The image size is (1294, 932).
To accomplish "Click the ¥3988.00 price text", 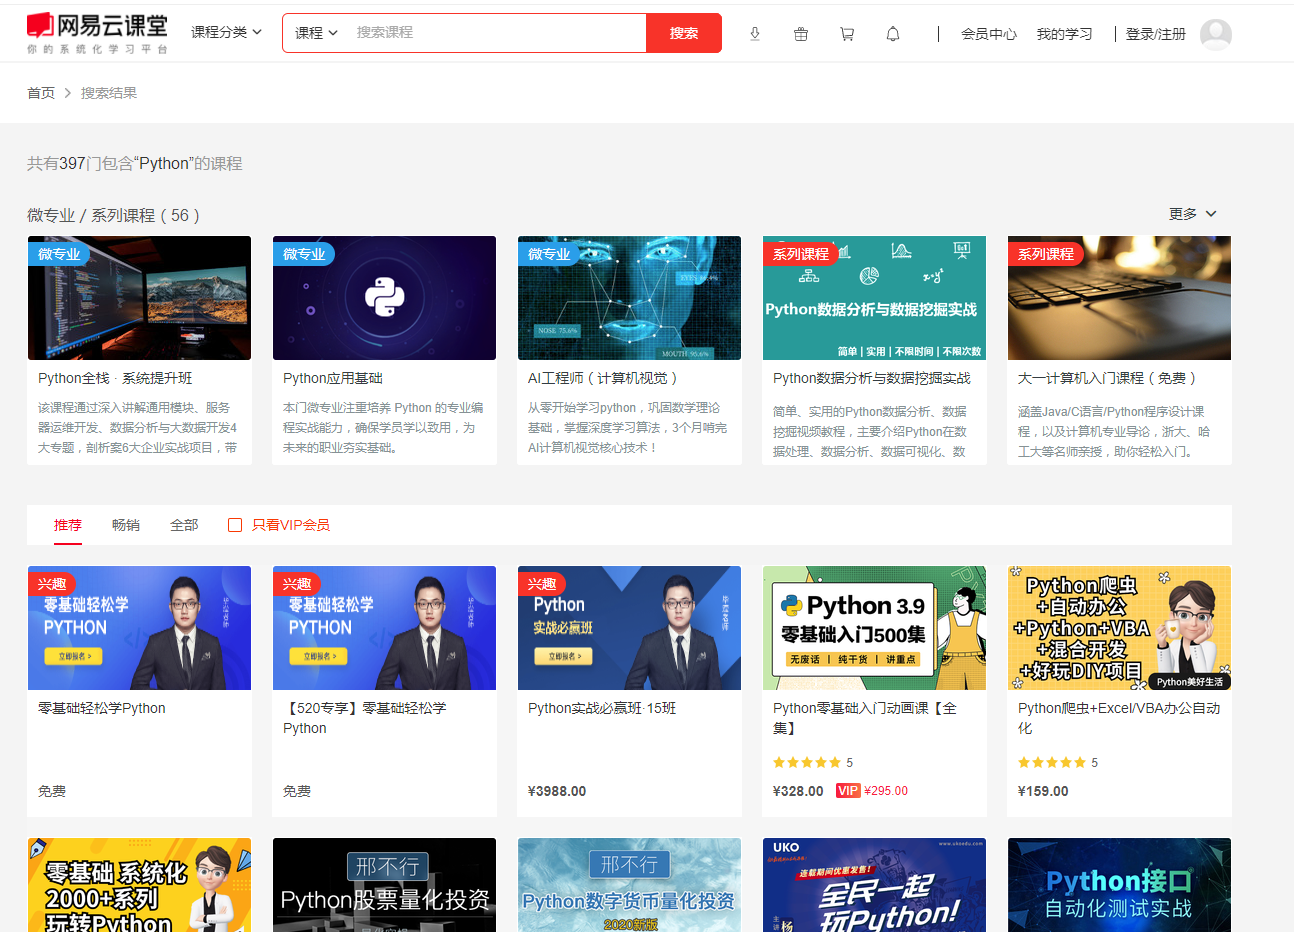I will coord(557,791).
